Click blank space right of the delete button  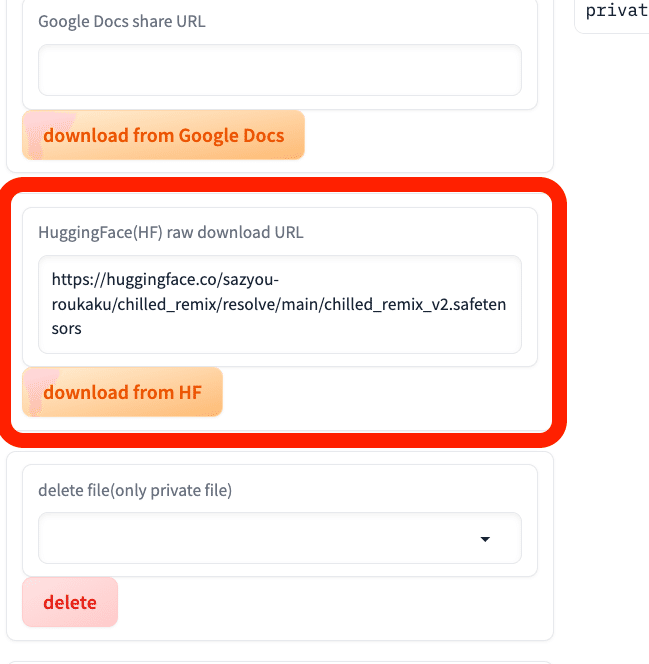(x=330, y=602)
